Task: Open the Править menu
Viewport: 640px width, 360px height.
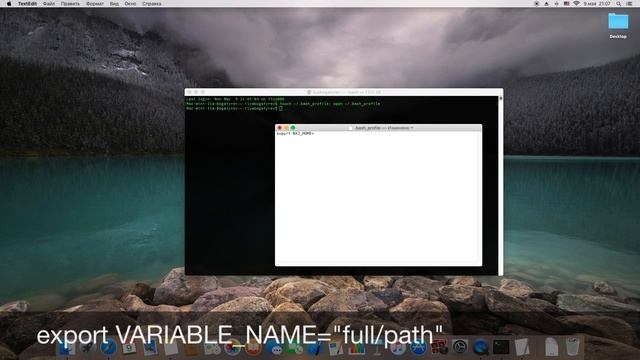Action: click(x=70, y=4)
